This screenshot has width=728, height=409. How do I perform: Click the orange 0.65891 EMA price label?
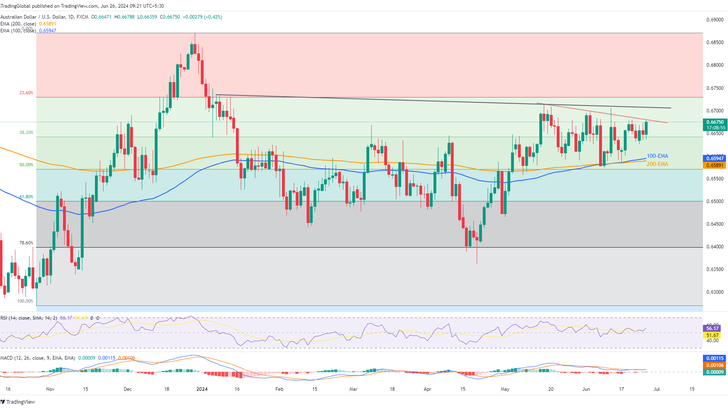point(715,165)
